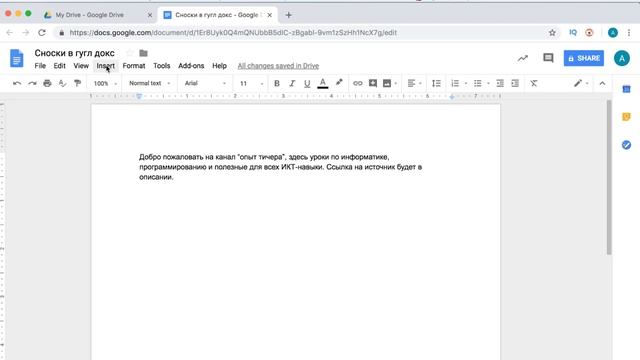Screen dimensions: 640x360
Task: Open line spacing options
Action: [436, 83]
